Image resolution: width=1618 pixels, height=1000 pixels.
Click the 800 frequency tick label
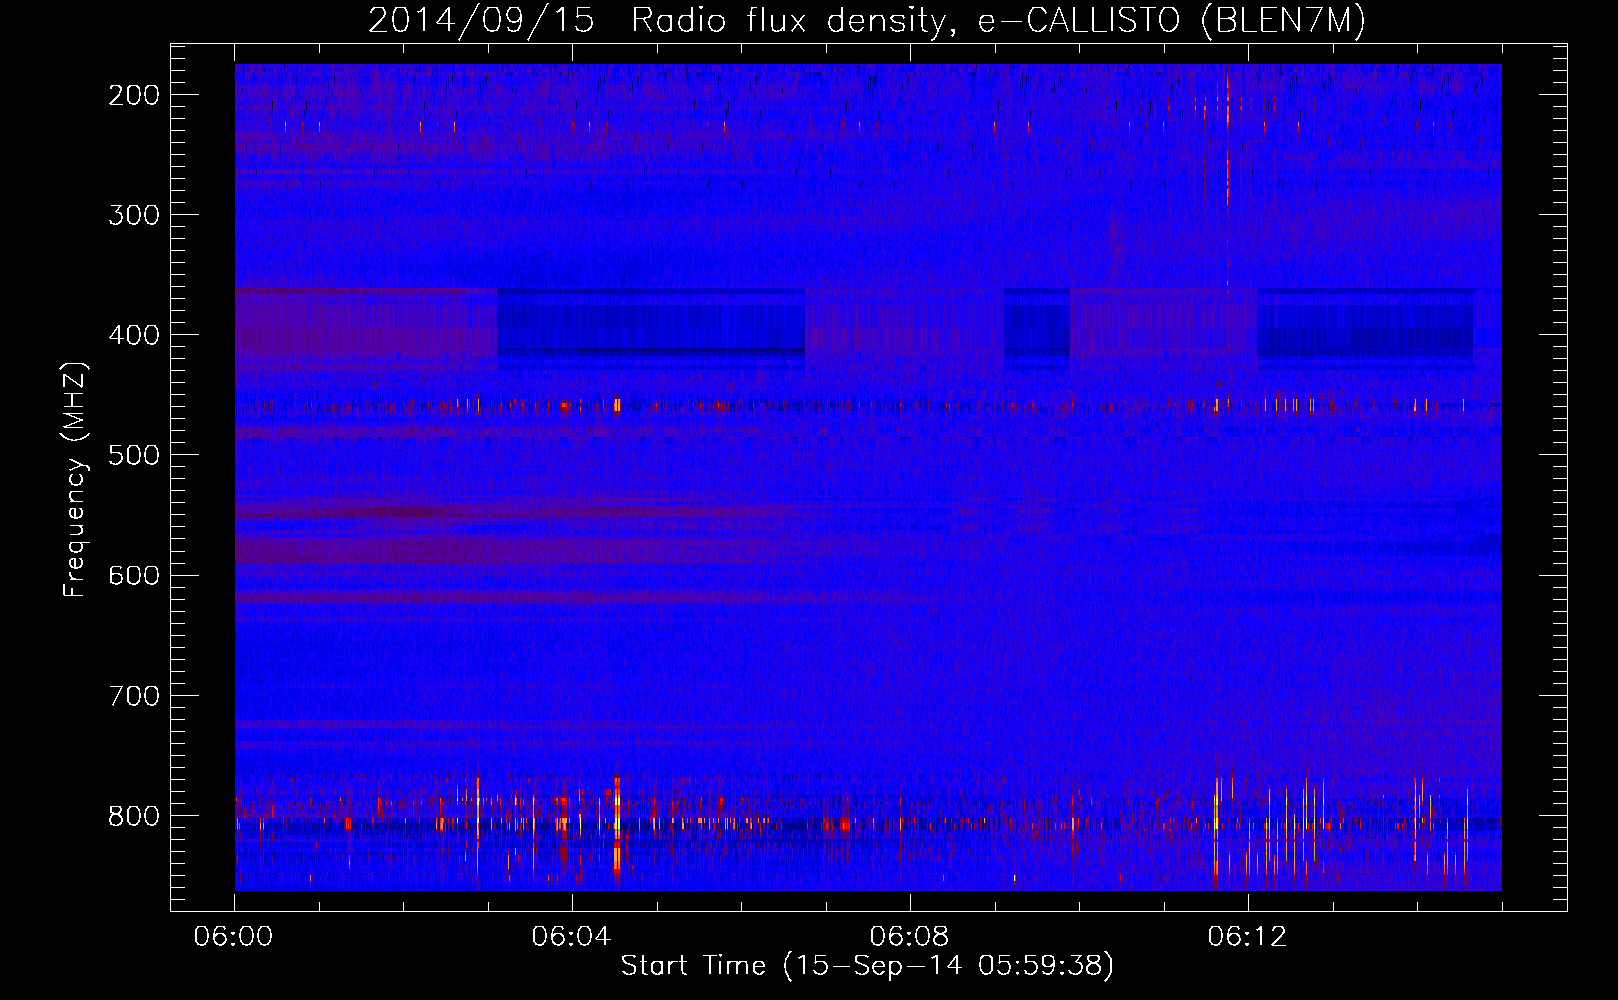coord(133,816)
